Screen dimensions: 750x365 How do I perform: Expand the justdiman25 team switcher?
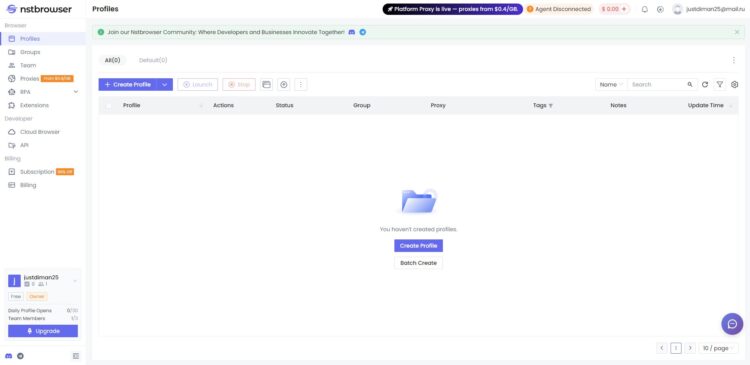coord(75,281)
